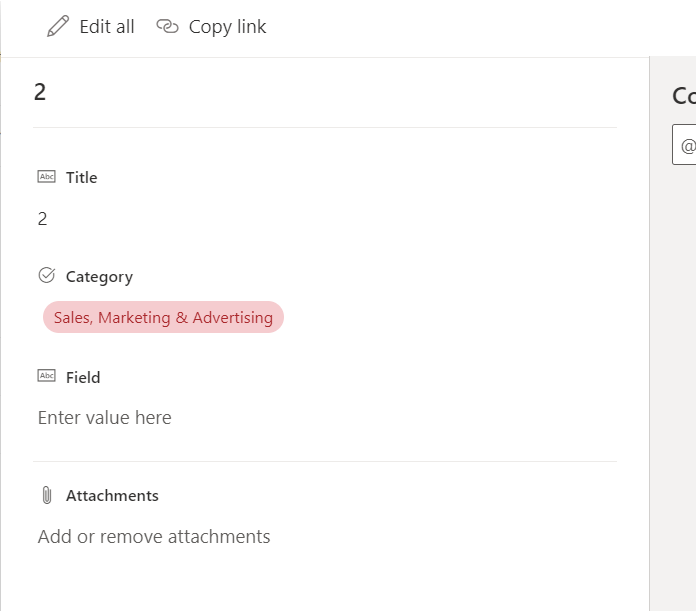Click the Edit all pencil icon

(x=58, y=27)
